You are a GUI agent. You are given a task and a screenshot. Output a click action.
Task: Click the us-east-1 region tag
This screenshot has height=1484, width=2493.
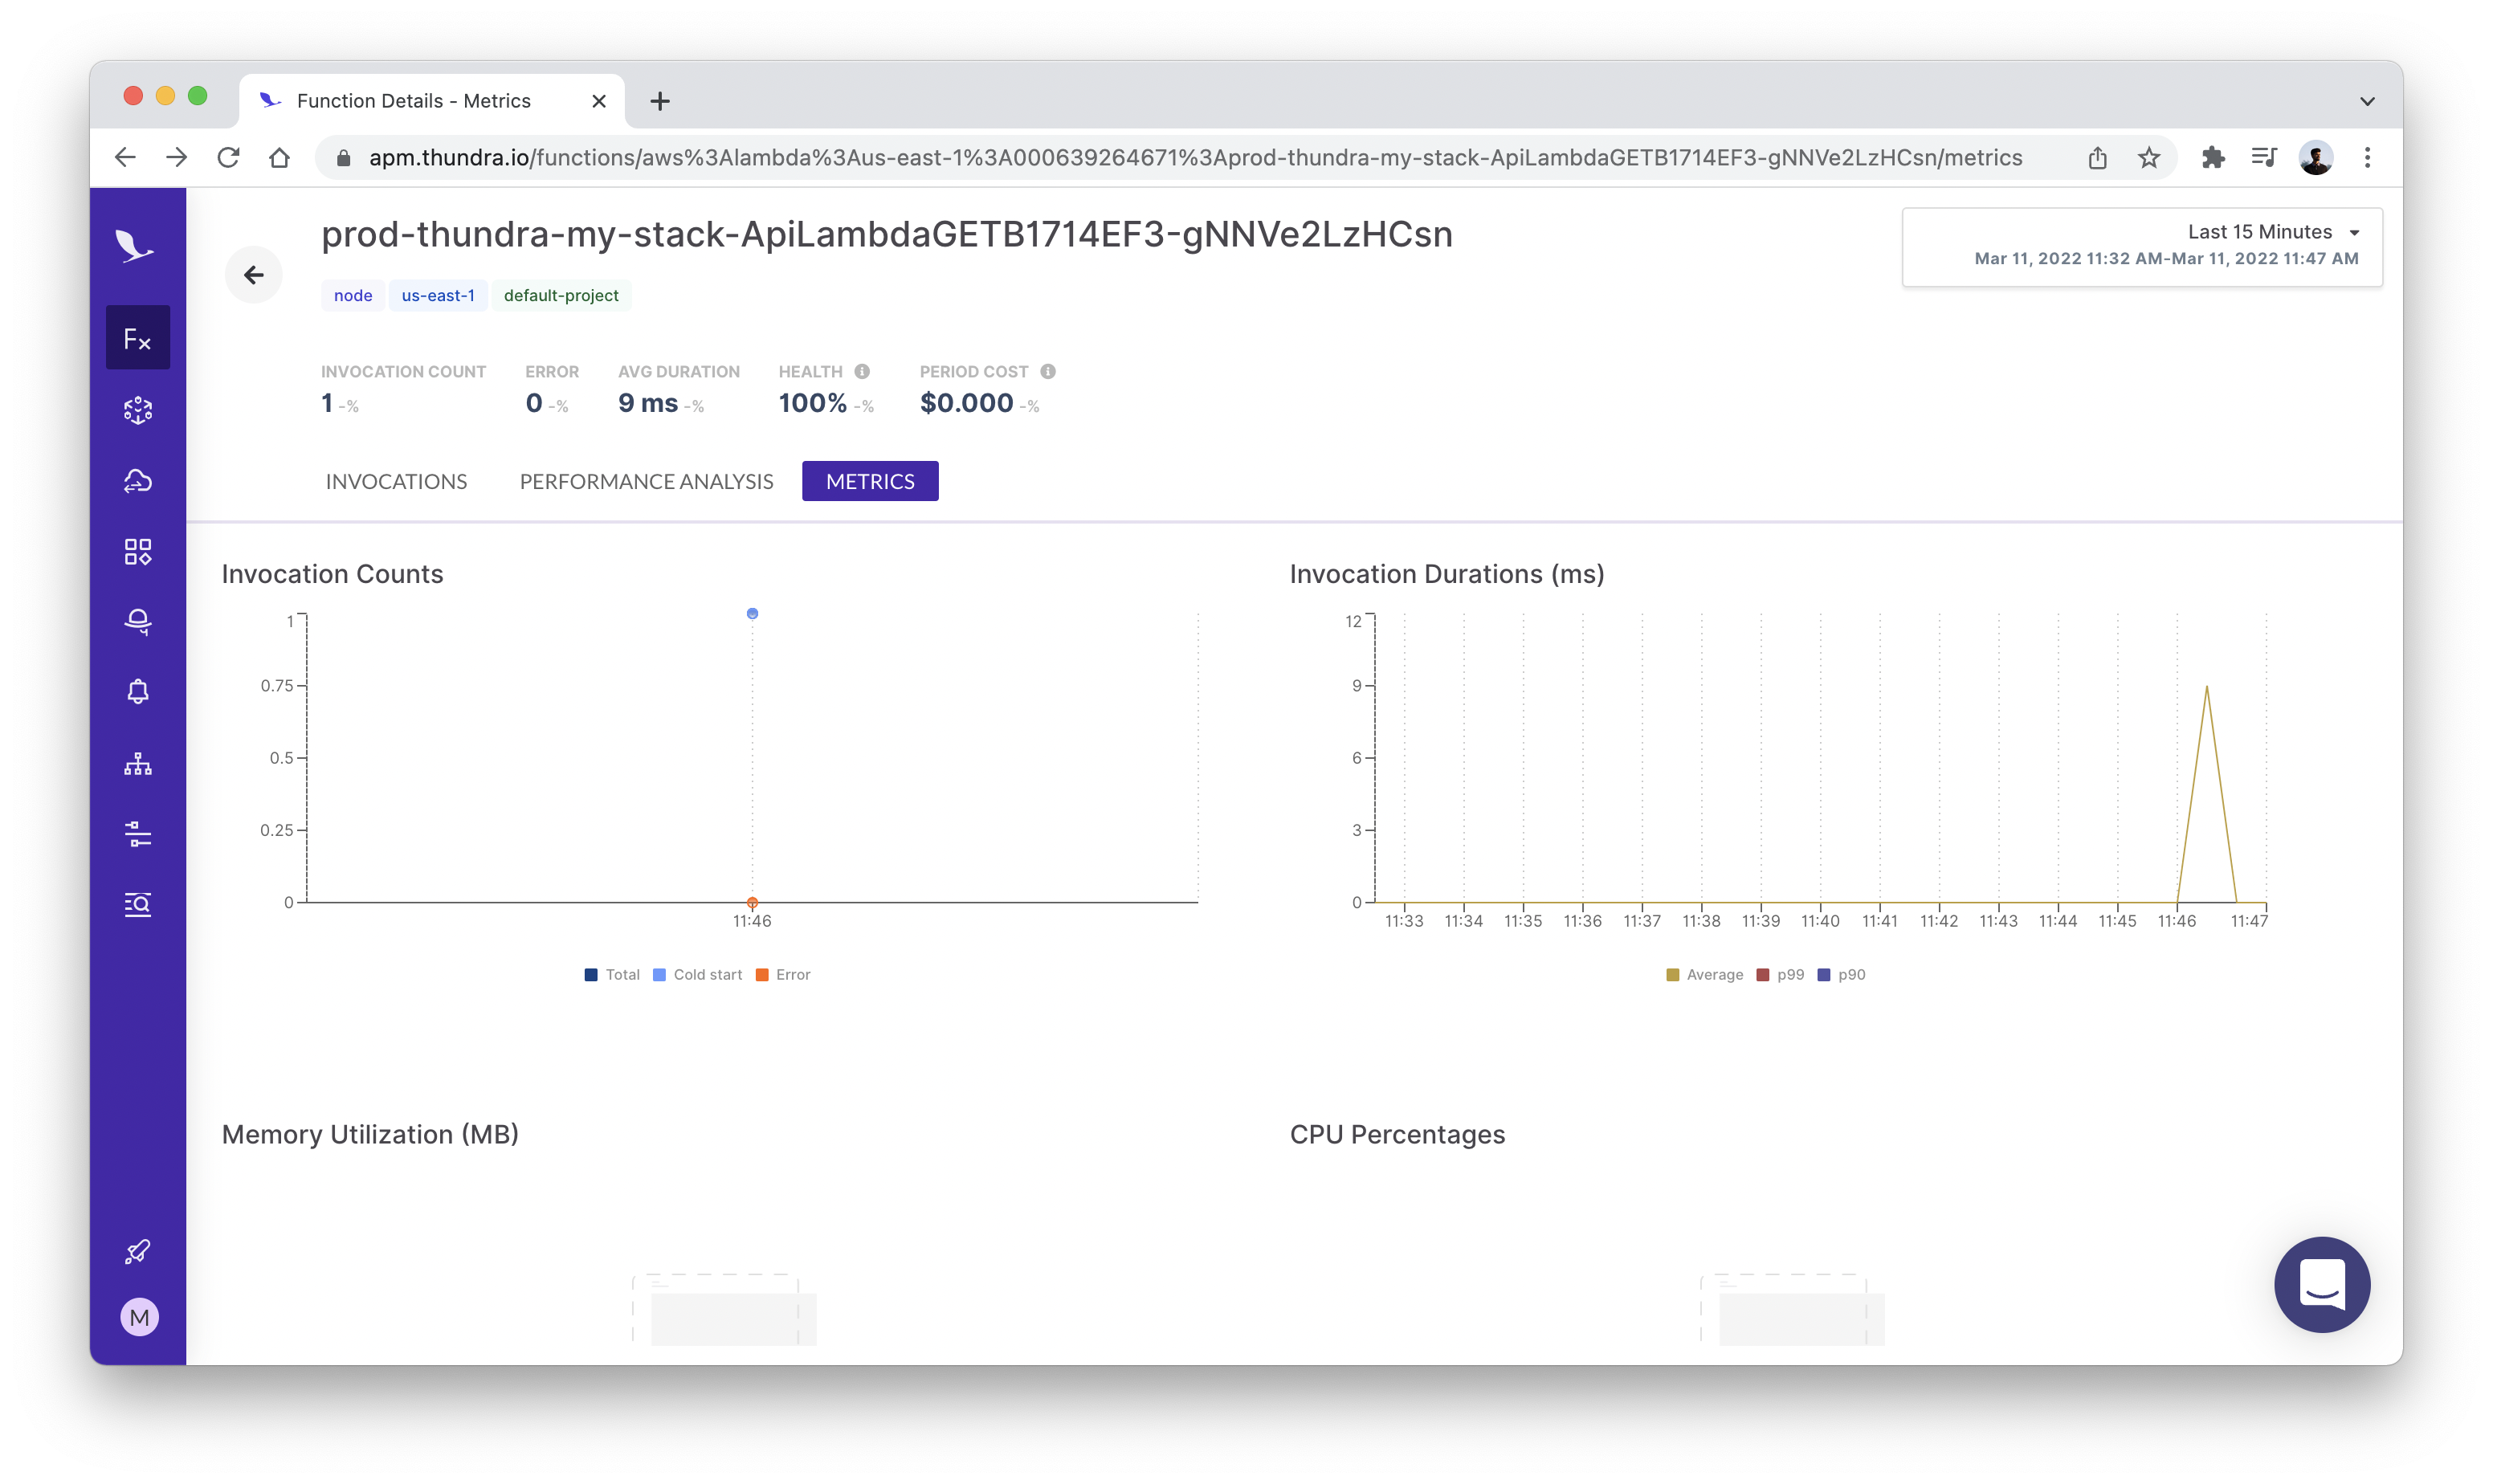point(438,295)
